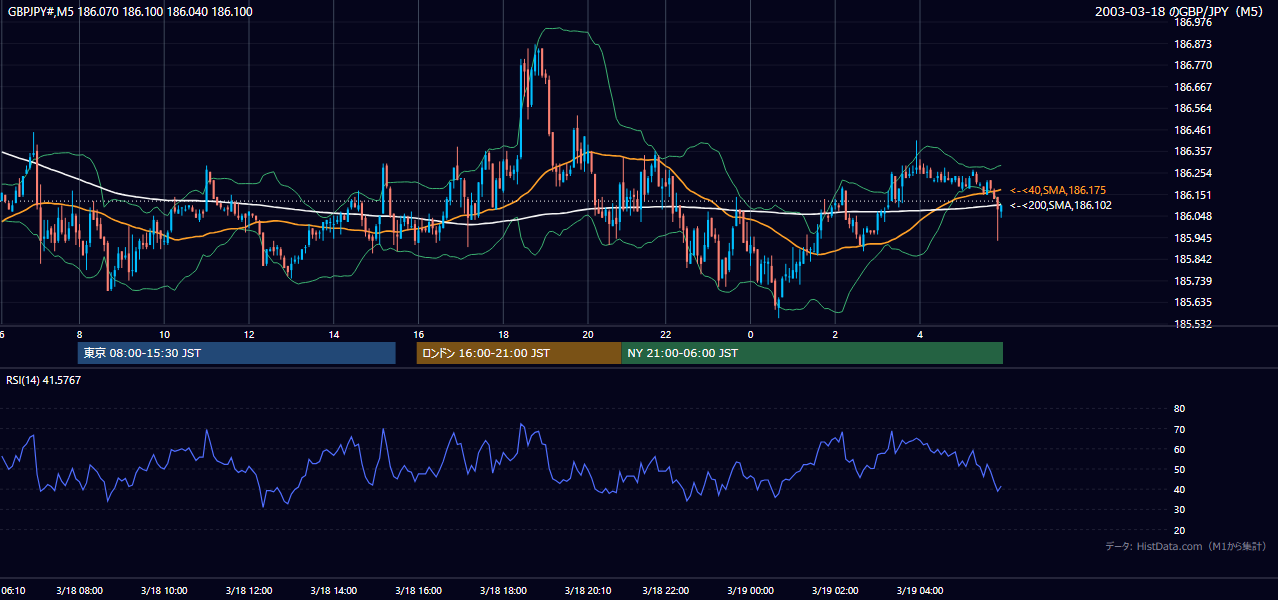Click the 40 SMA 186.175 orange label
The image size is (1278, 600).
[1058, 190]
